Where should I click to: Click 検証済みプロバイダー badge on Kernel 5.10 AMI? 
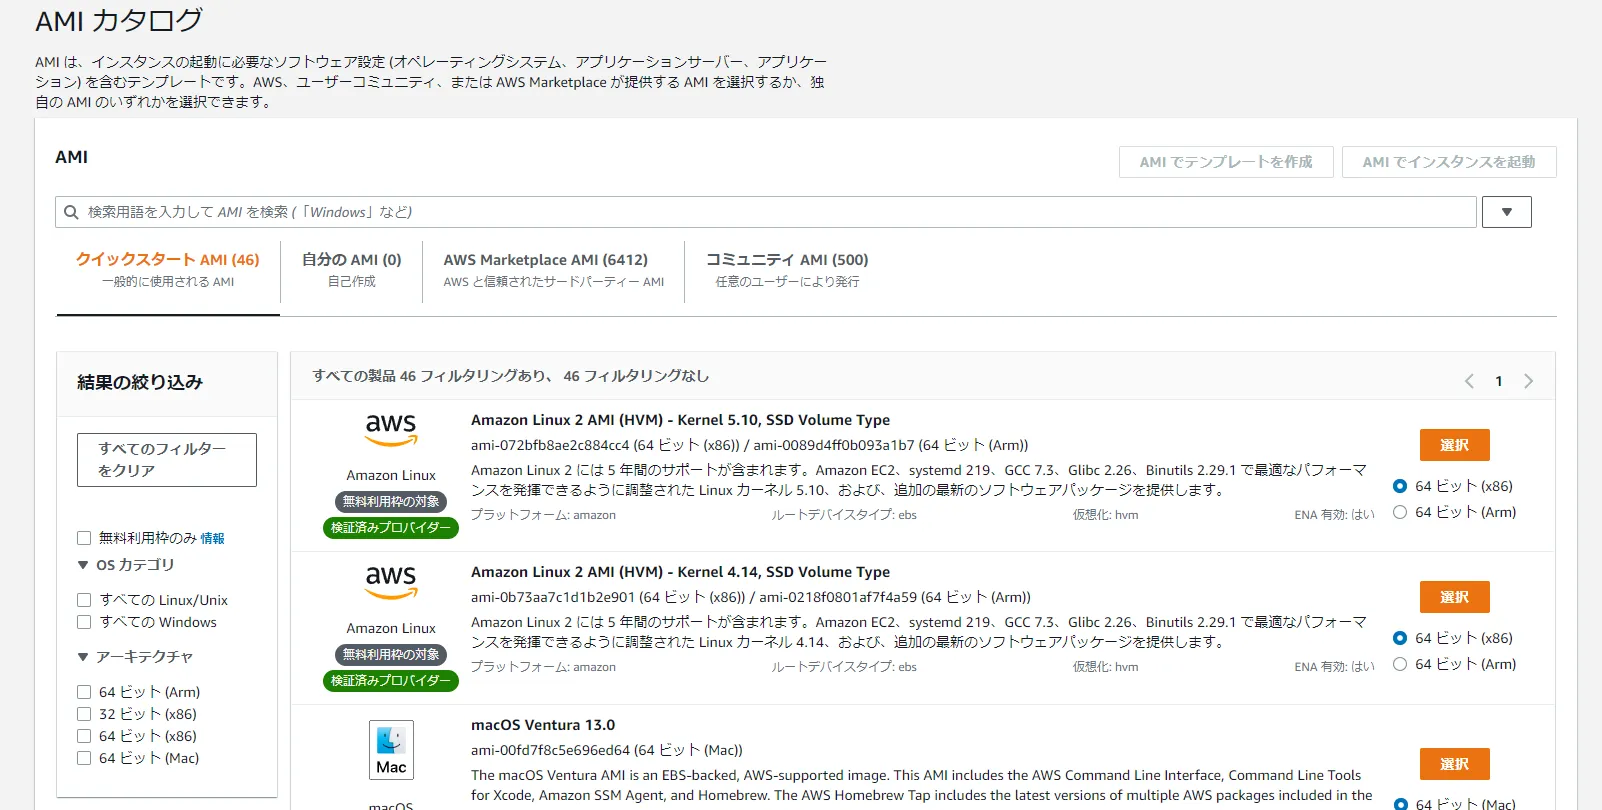pos(391,528)
